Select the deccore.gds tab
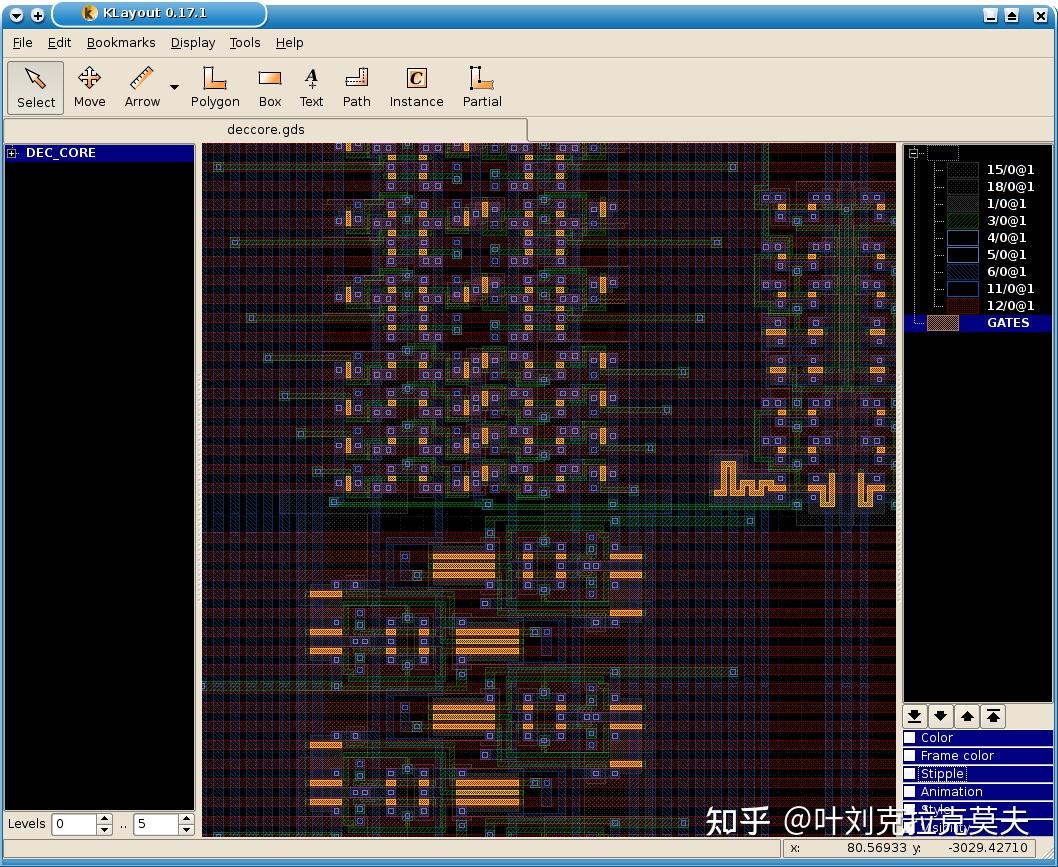The height and width of the screenshot is (867, 1058). tap(265, 129)
